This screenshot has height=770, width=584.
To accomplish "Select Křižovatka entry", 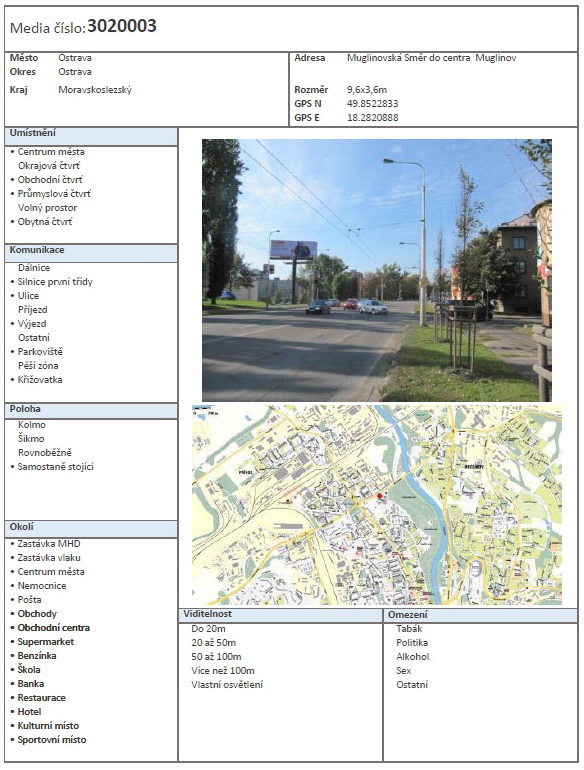I will point(40,380).
